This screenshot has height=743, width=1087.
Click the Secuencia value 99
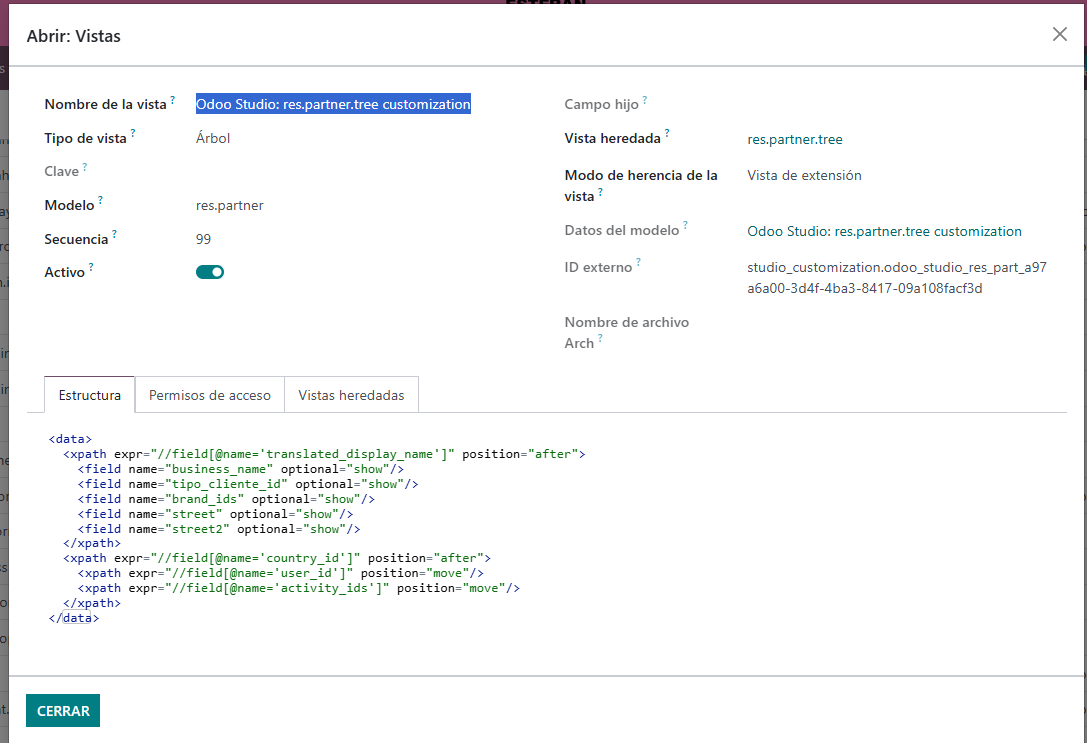pyautogui.click(x=204, y=240)
